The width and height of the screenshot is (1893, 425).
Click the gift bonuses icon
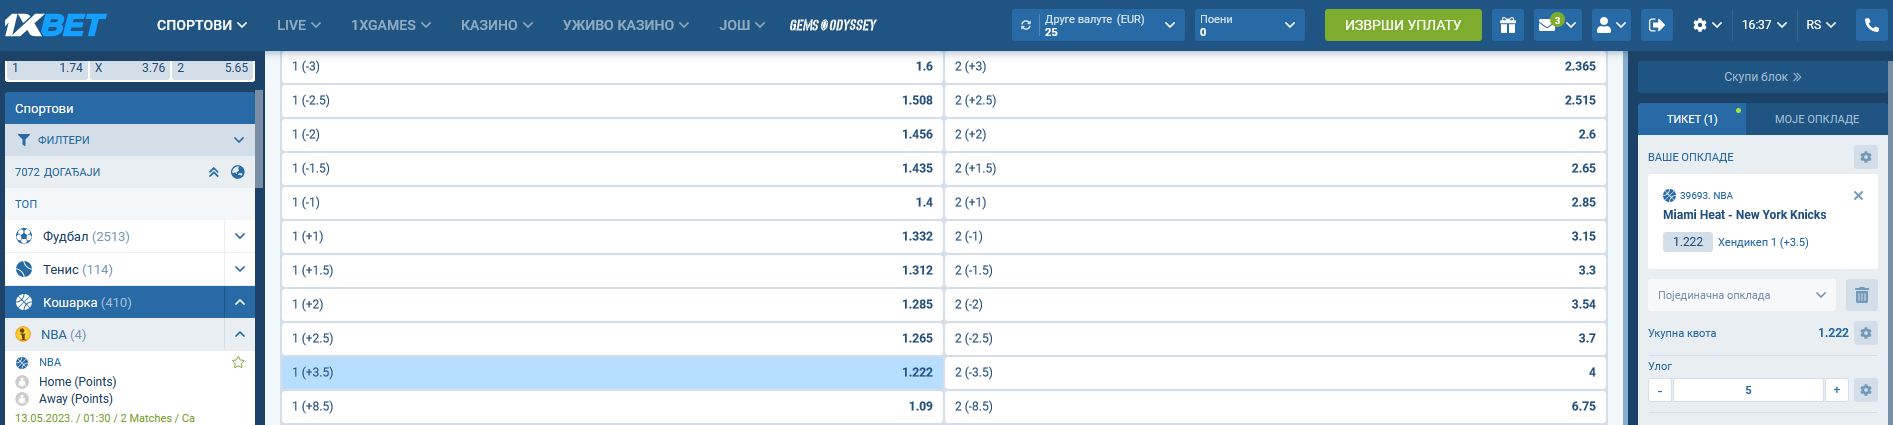tap(1507, 25)
